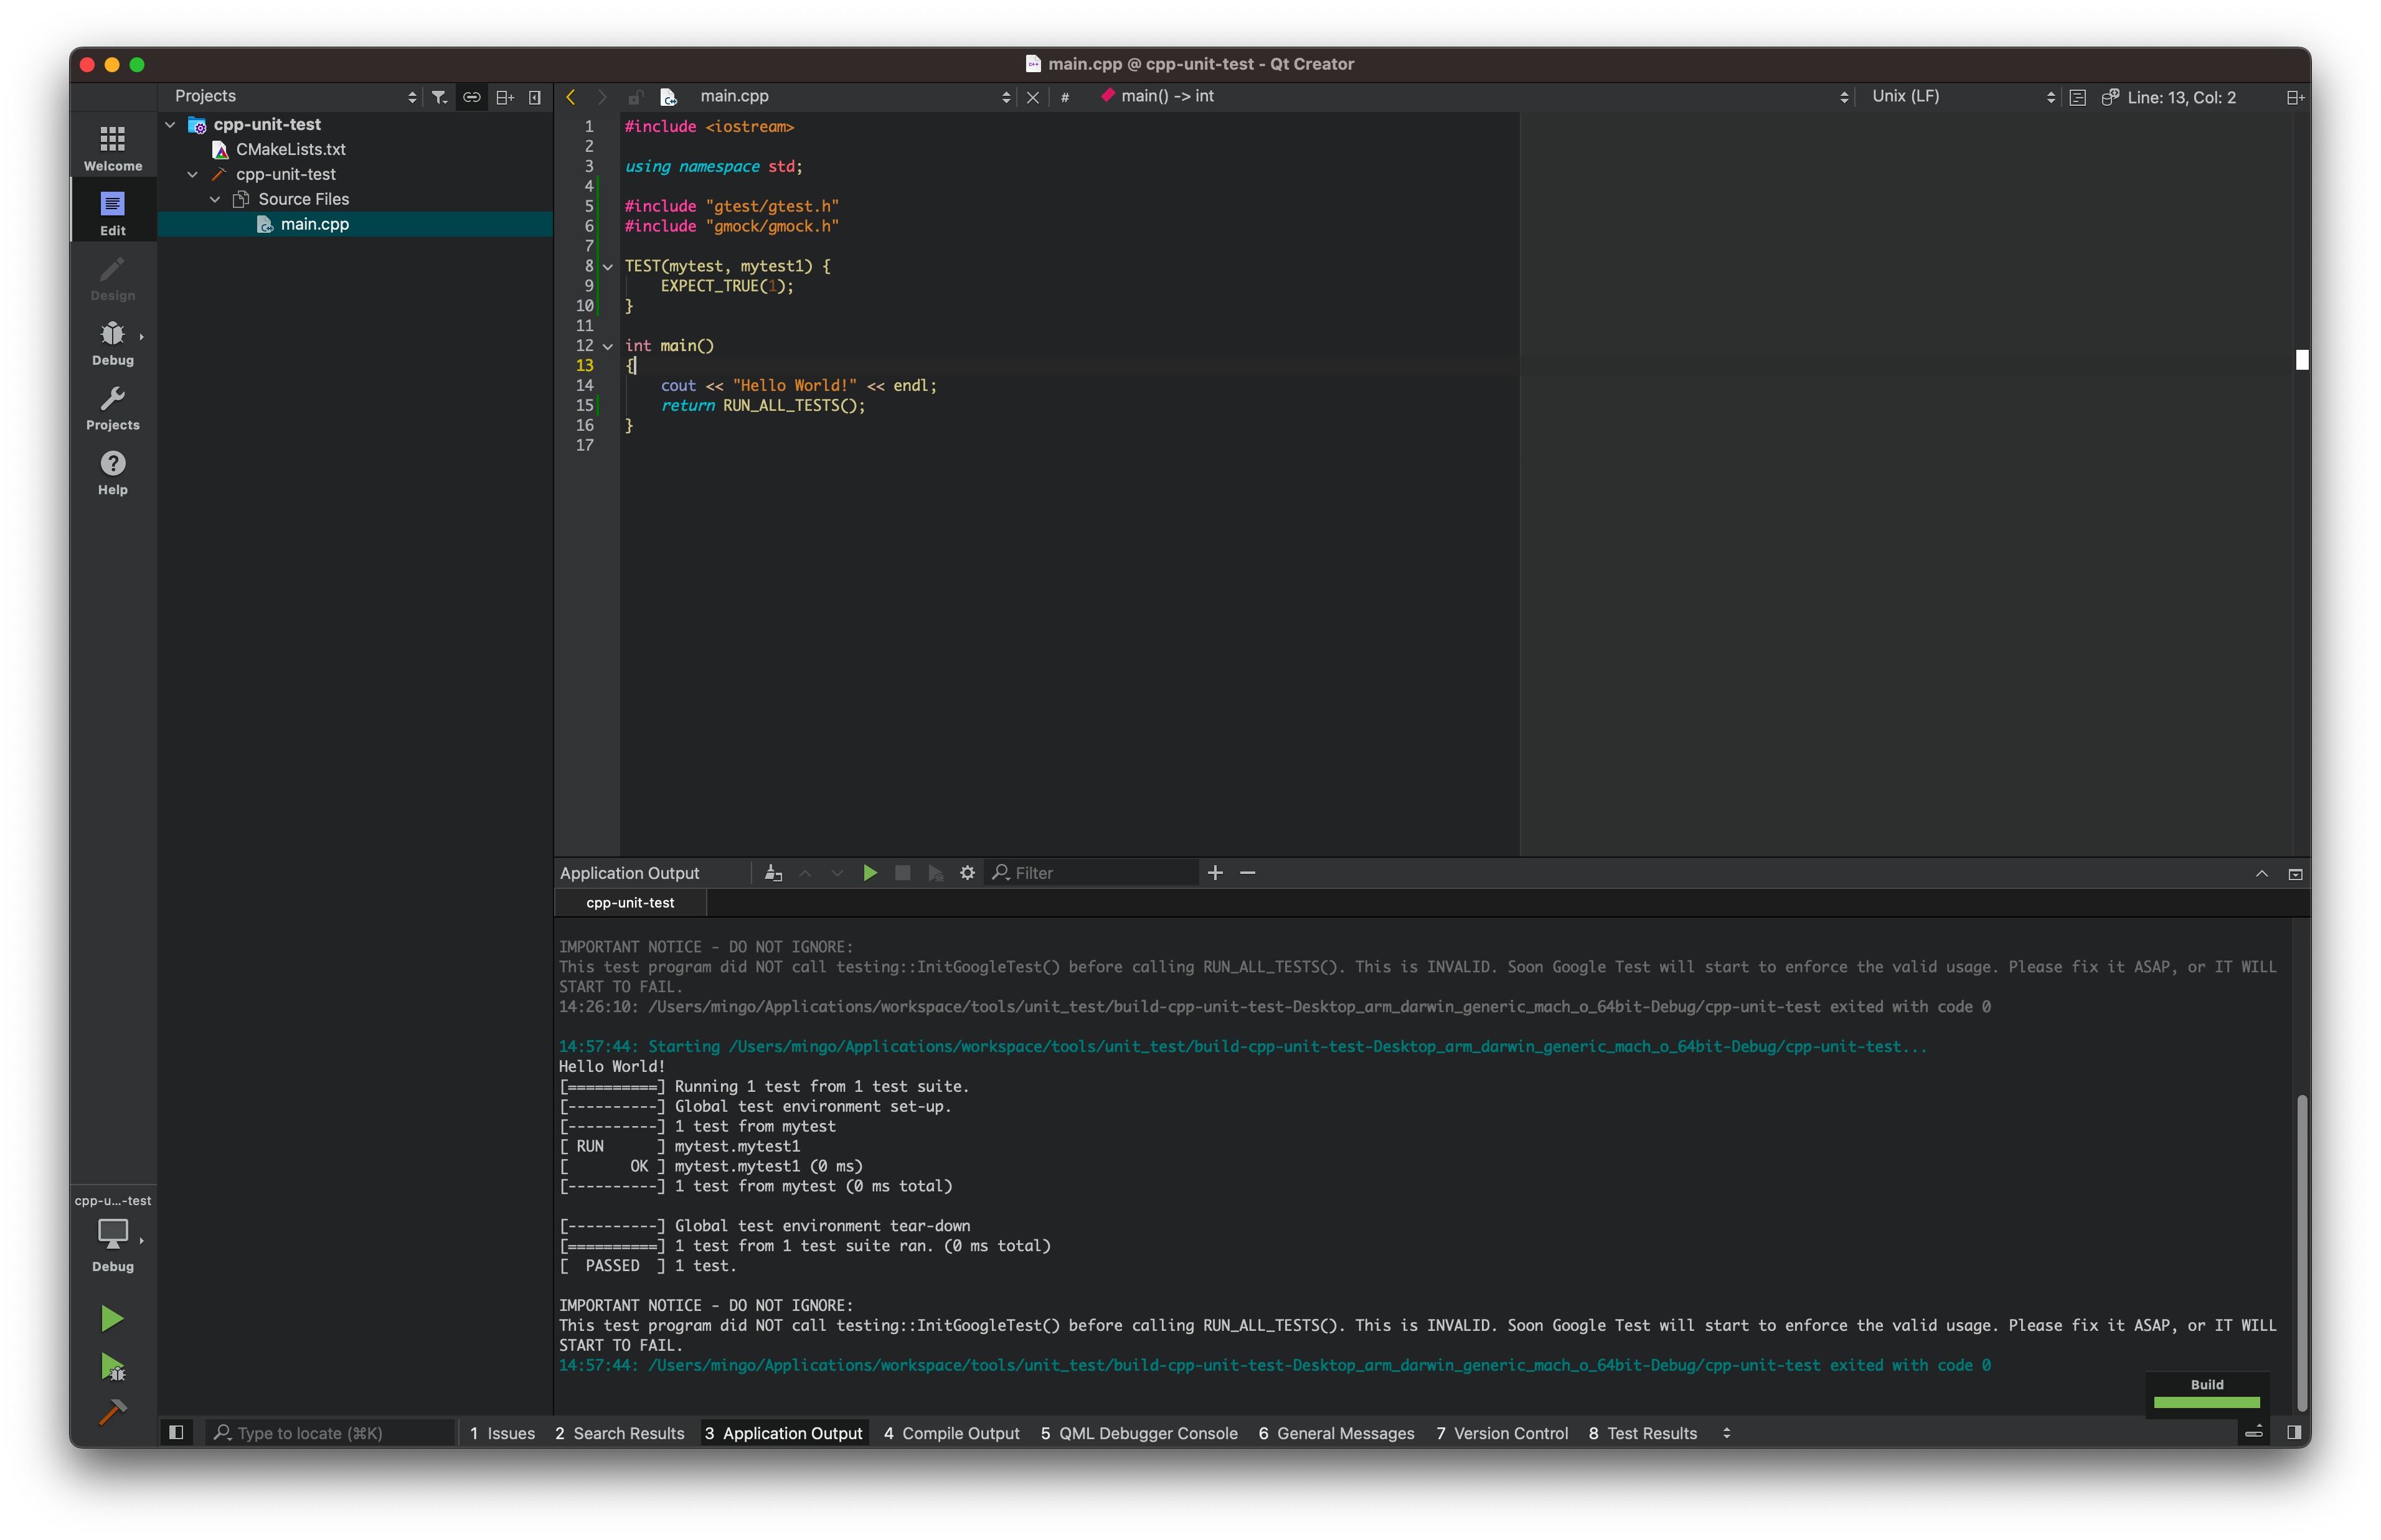Go forward in editor history

[602, 97]
